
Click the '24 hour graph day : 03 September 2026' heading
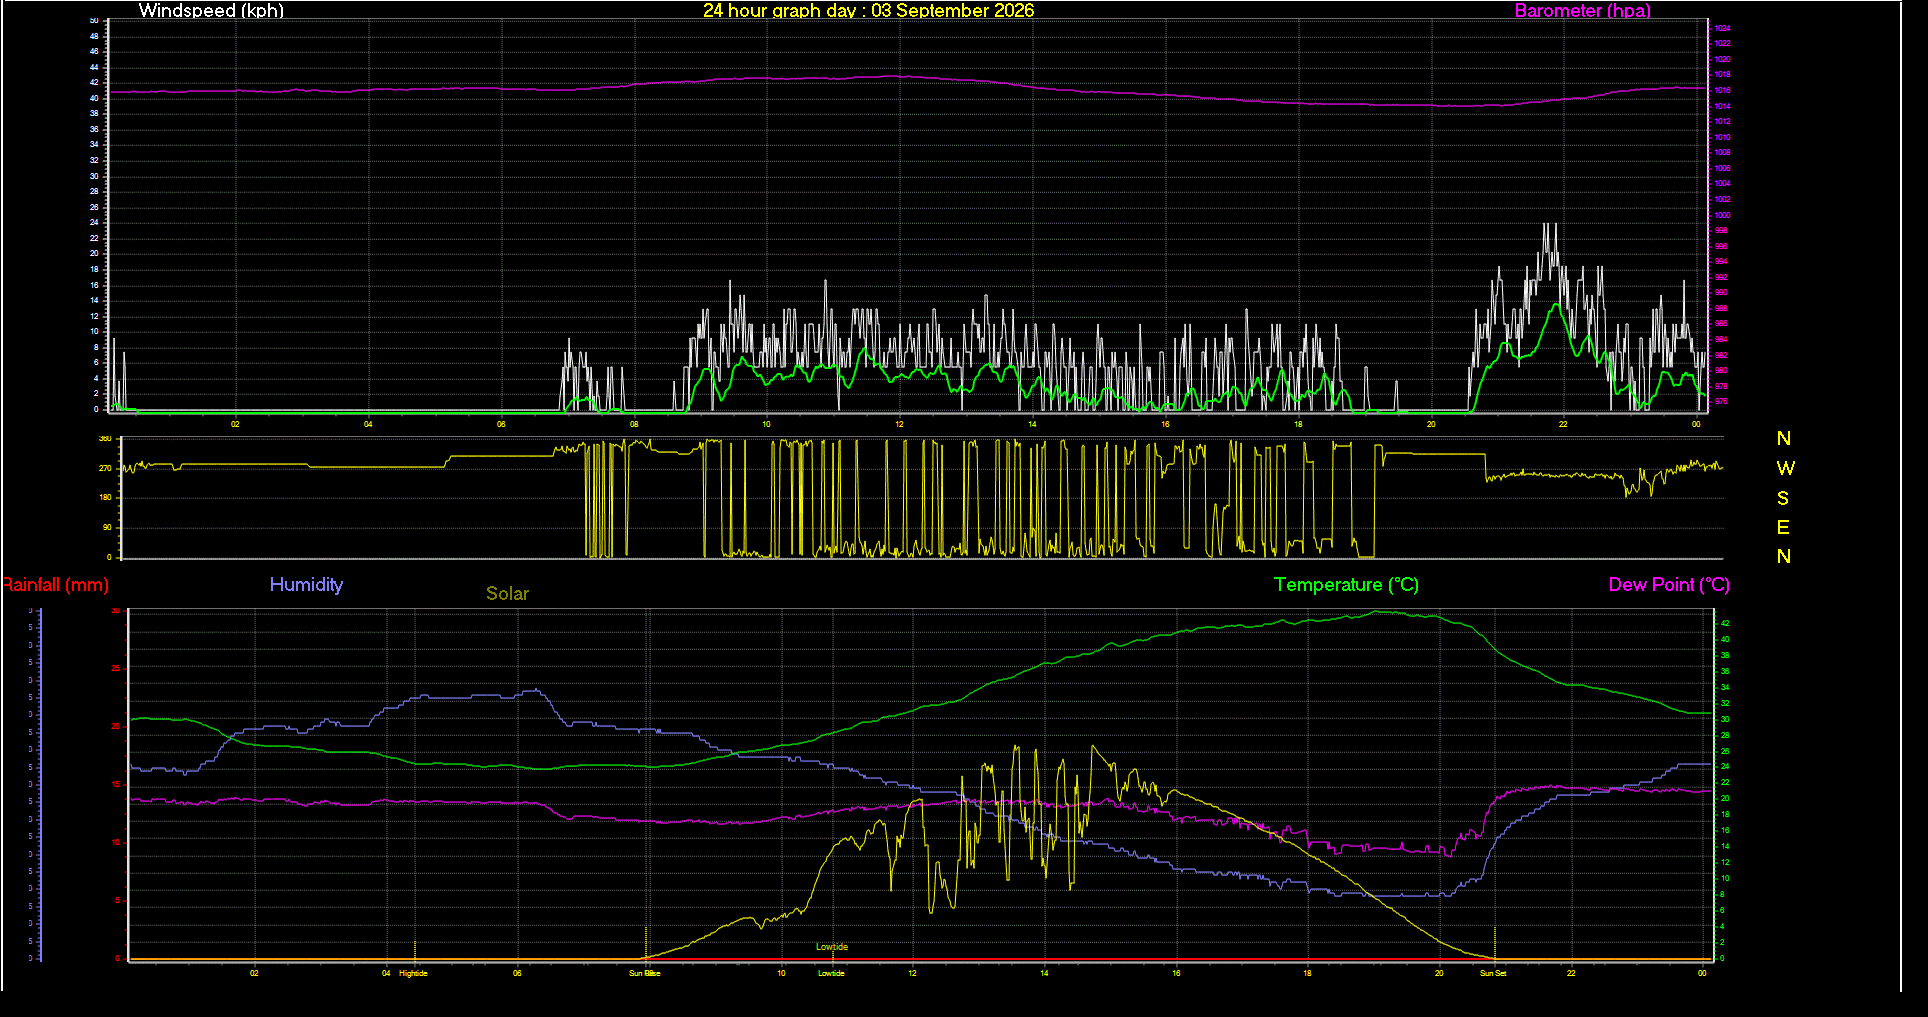(x=868, y=11)
